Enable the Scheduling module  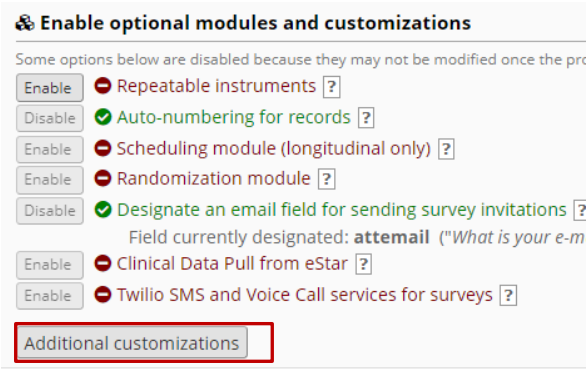coord(50,149)
